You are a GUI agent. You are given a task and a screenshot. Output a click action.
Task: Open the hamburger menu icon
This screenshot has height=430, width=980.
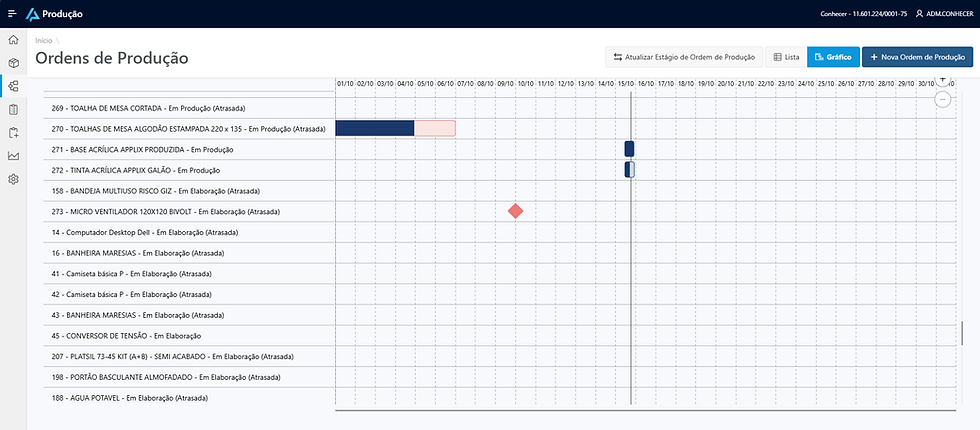point(12,14)
